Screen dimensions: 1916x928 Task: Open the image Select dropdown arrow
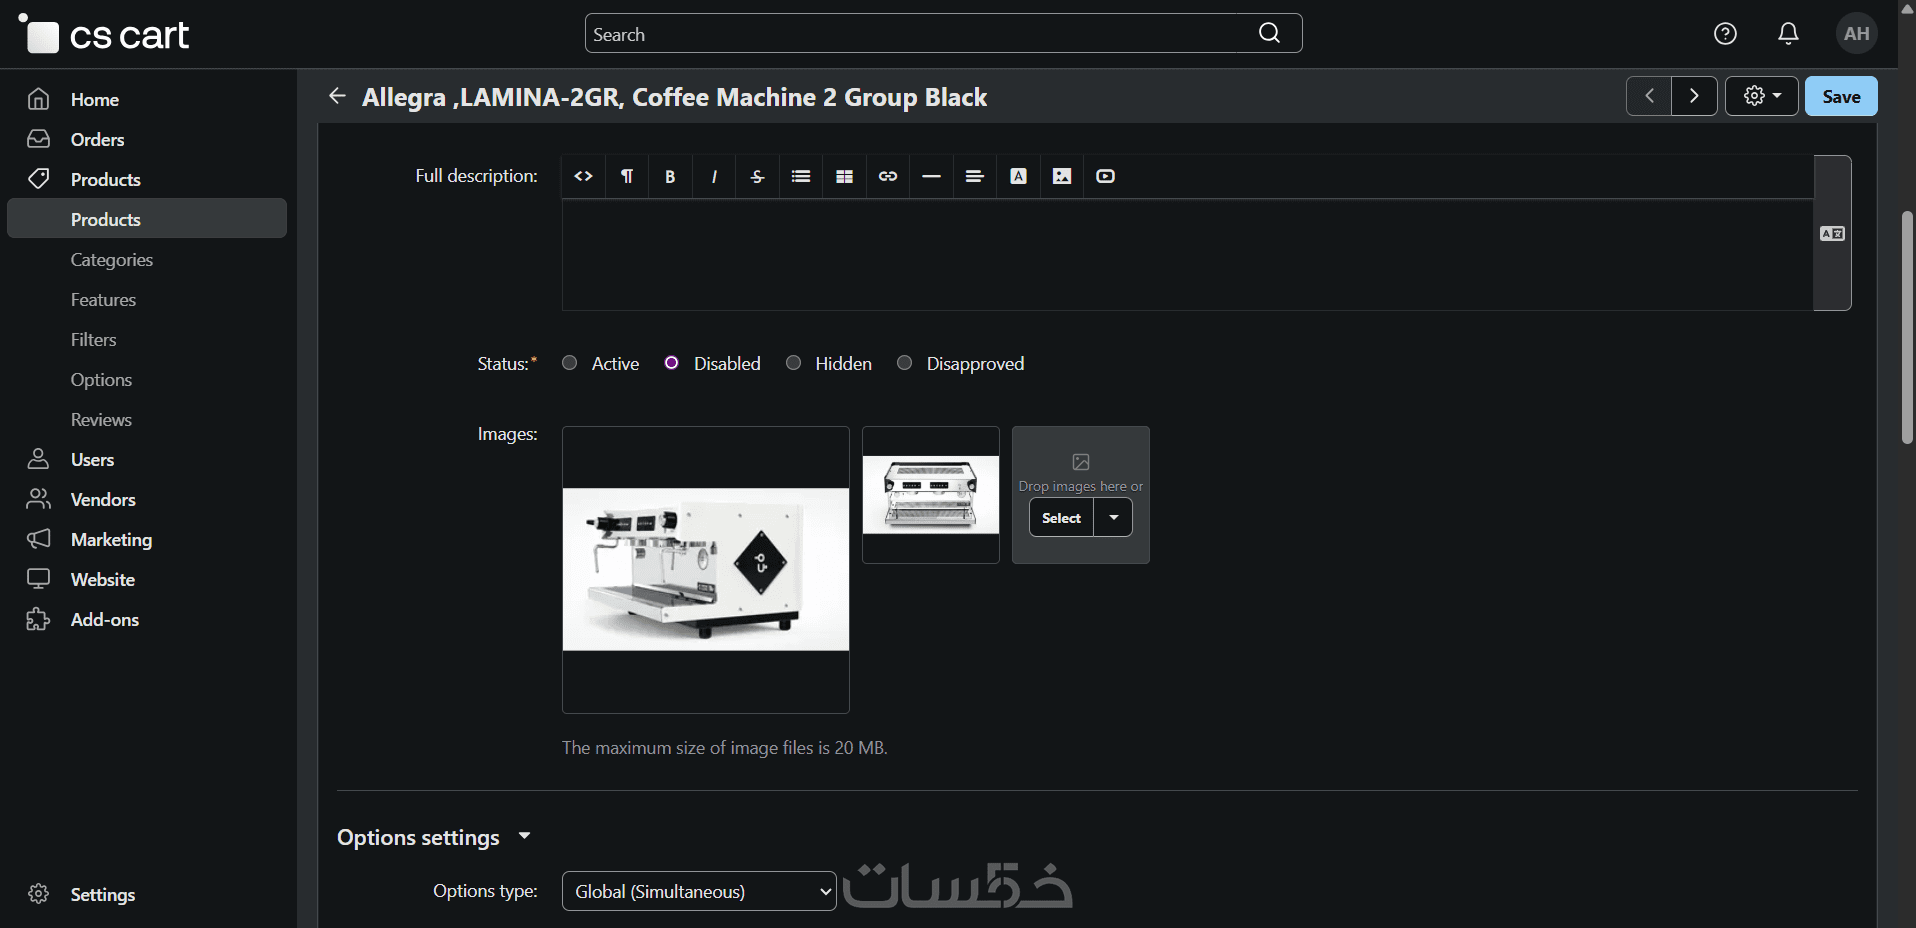pyautogui.click(x=1114, y=518)
